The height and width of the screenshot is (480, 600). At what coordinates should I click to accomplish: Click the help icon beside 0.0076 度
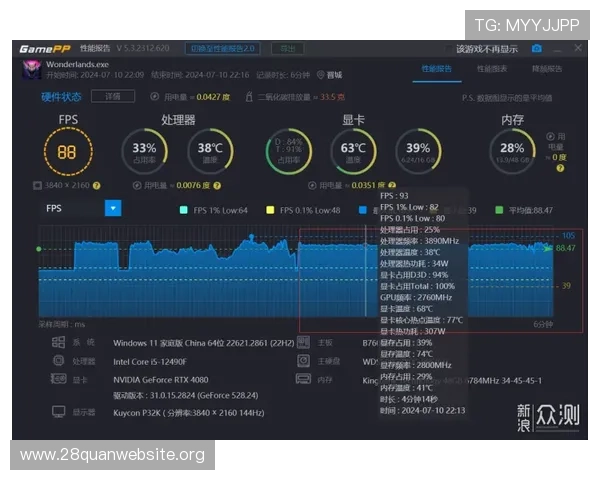(217, 186)
